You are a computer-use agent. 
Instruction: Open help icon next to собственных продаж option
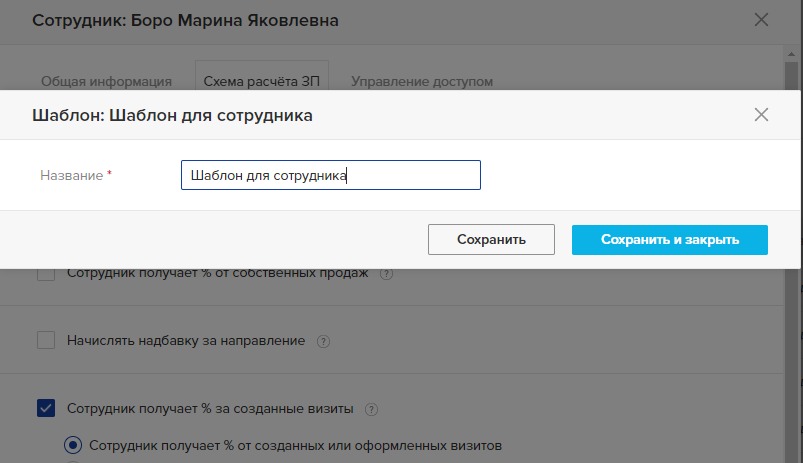click(x=387, y=274)
